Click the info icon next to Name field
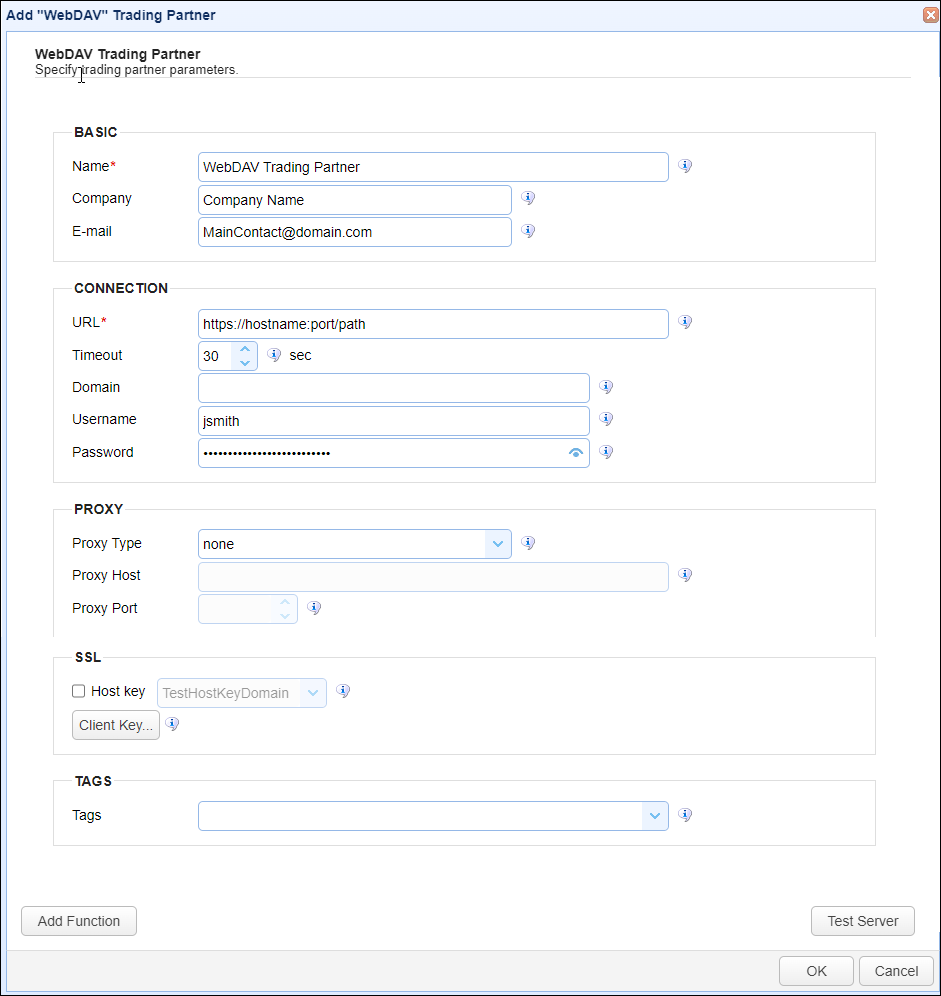Image resolution: width=941 pixels, height=996 pixels. 684,166
